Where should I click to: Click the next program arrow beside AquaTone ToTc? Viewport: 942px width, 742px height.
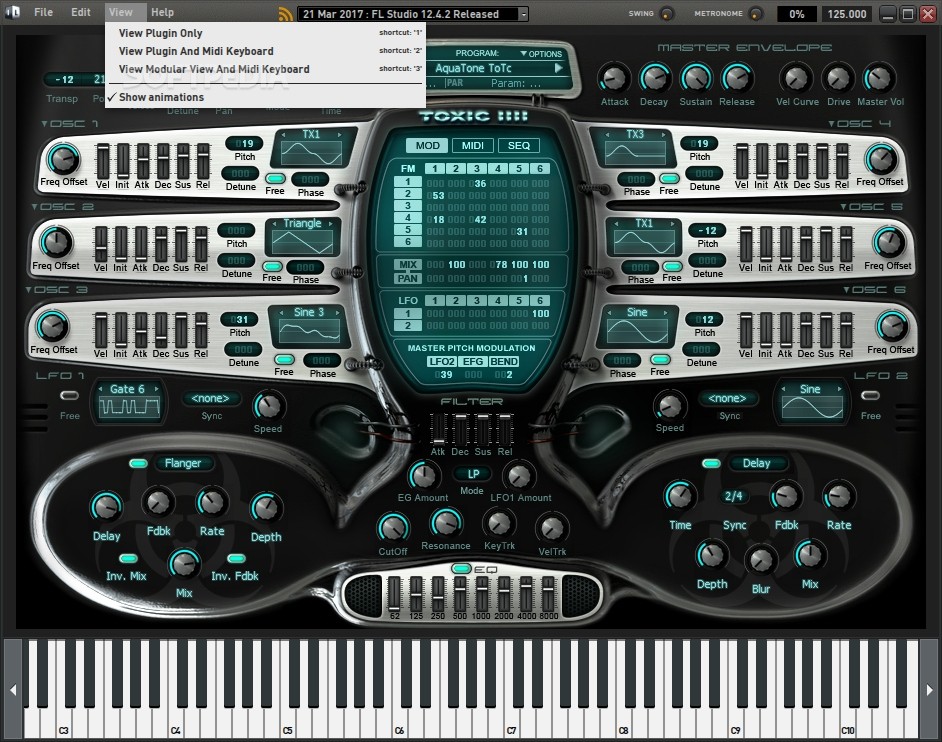pos(558,68)
